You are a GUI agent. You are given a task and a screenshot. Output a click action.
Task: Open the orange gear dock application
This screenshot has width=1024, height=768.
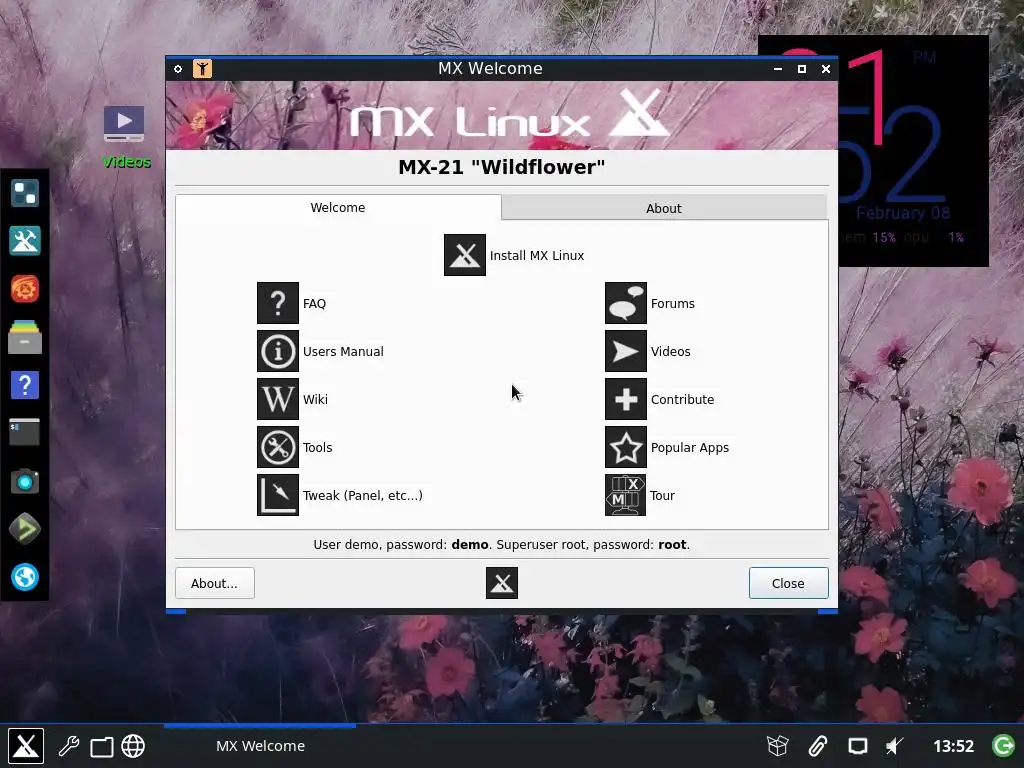click(x=25, y=289)
